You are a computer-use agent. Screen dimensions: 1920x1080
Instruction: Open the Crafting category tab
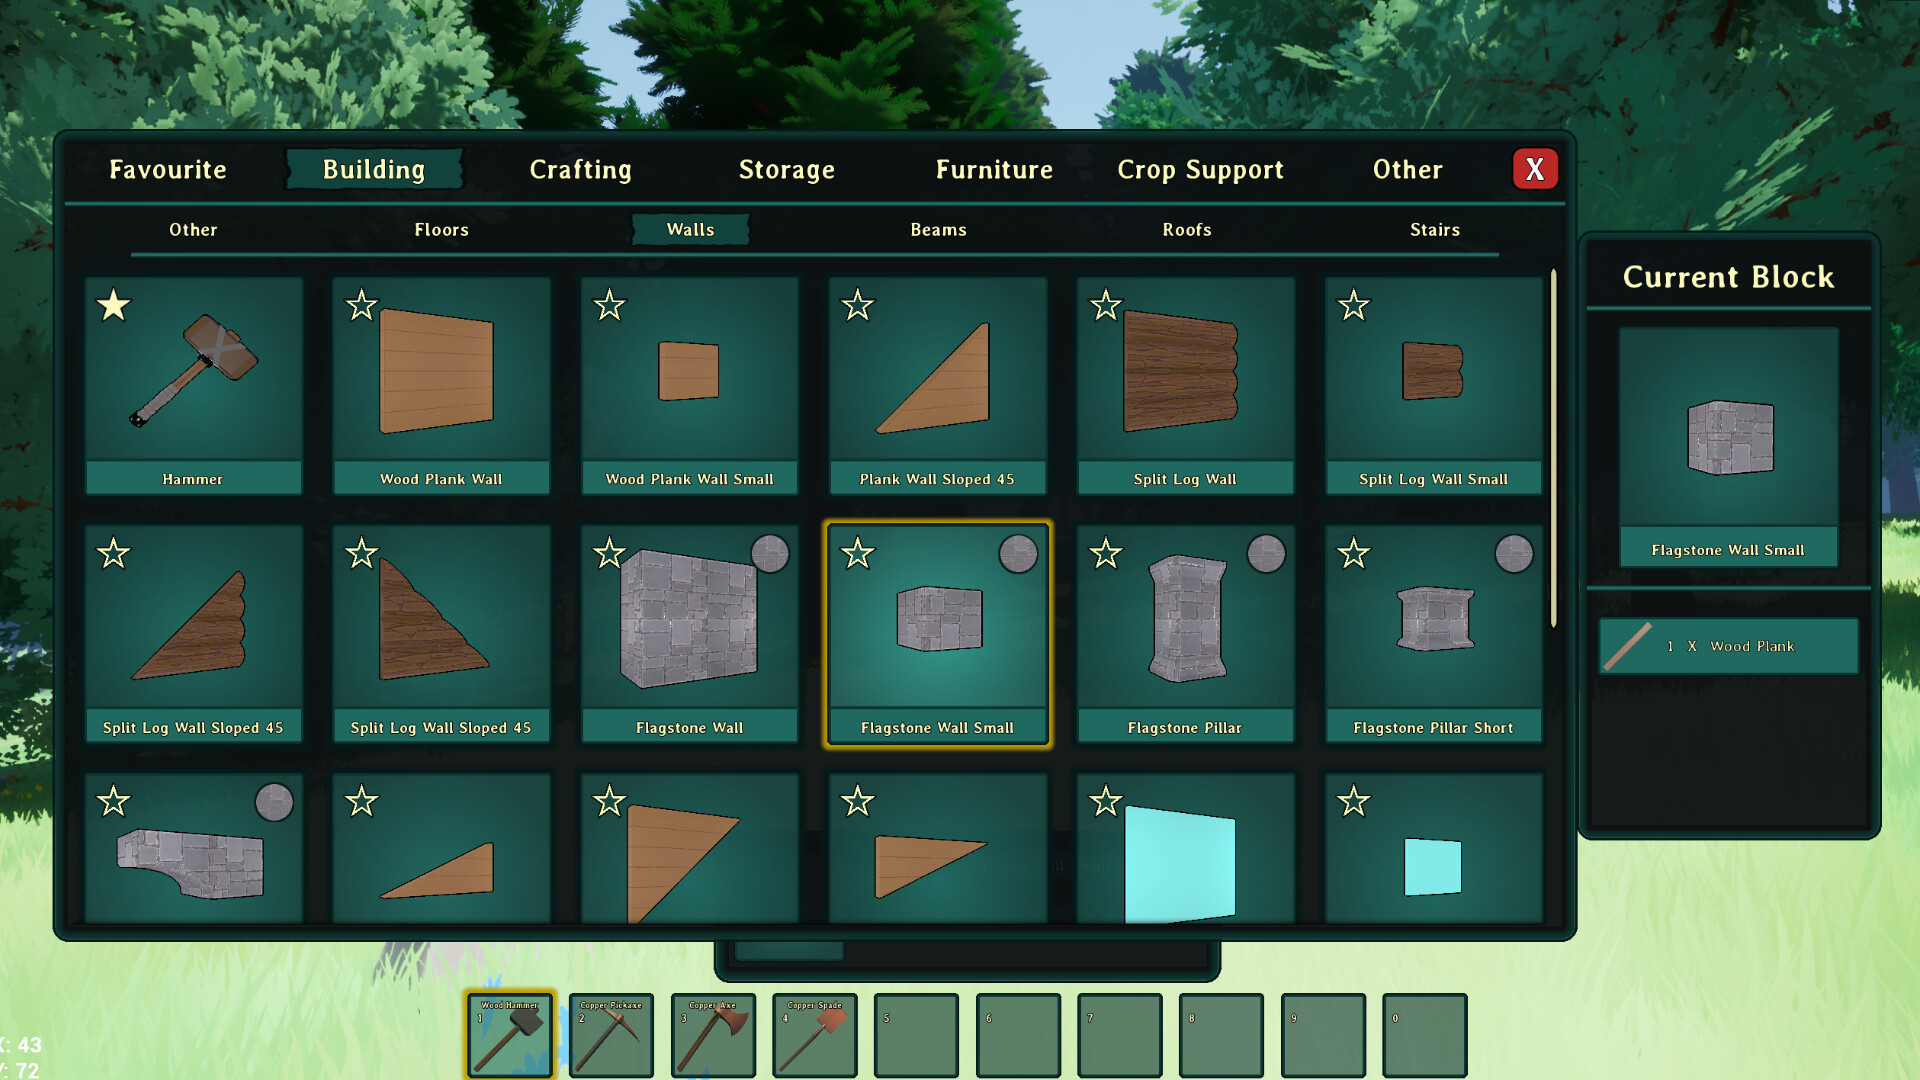pos(580,170)
